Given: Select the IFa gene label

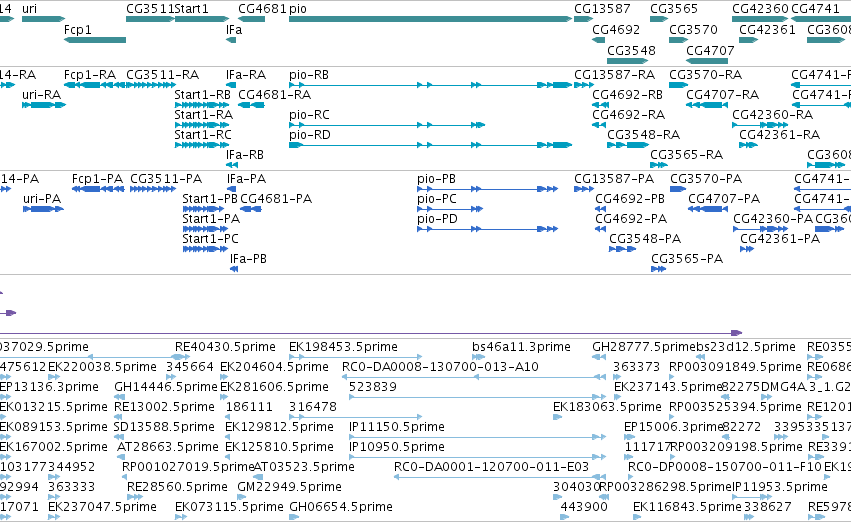Looking at the screenshot, I should [234, 30].
